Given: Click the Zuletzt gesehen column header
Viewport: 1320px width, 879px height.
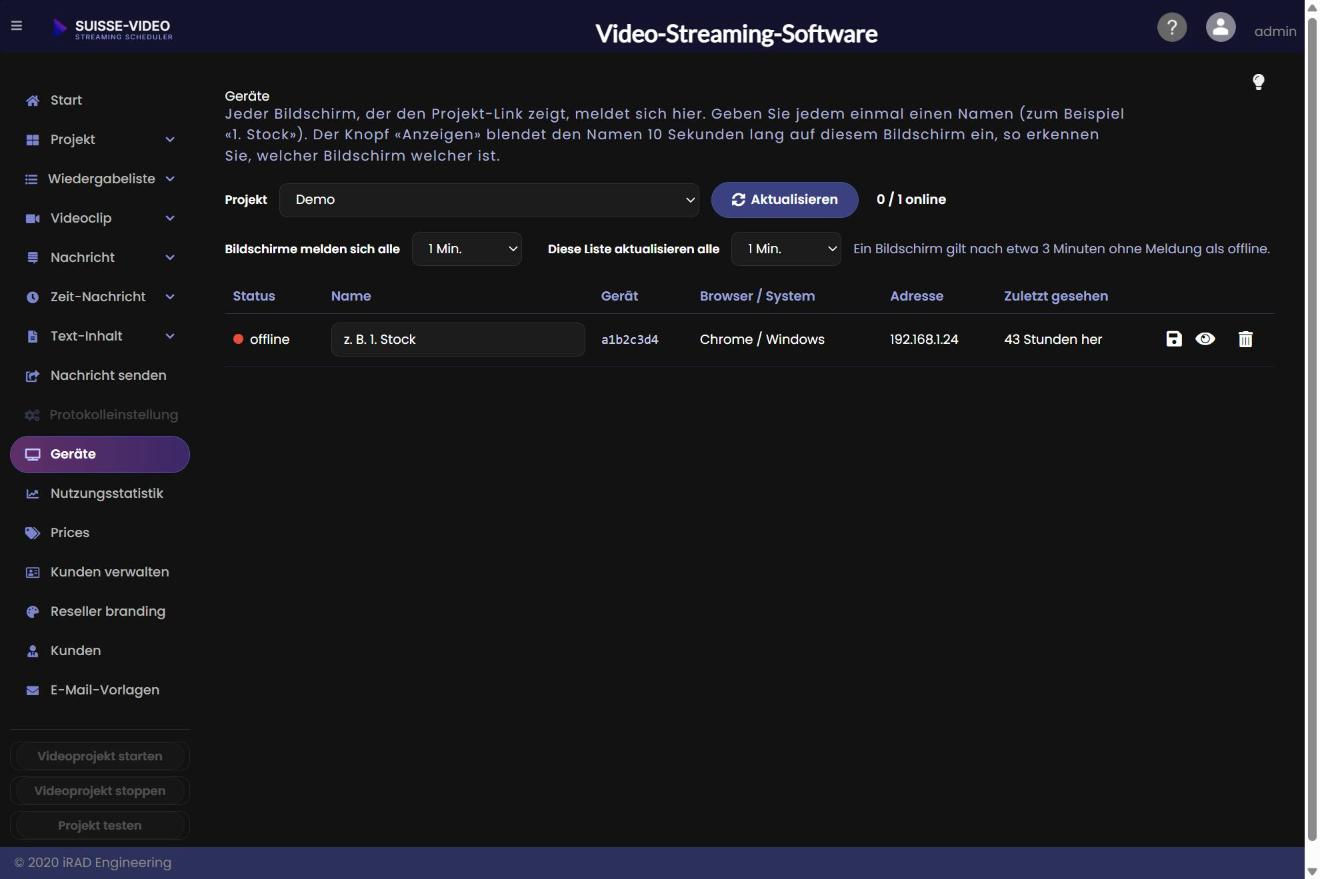Looking at the screenshot, I should 1056,296.
